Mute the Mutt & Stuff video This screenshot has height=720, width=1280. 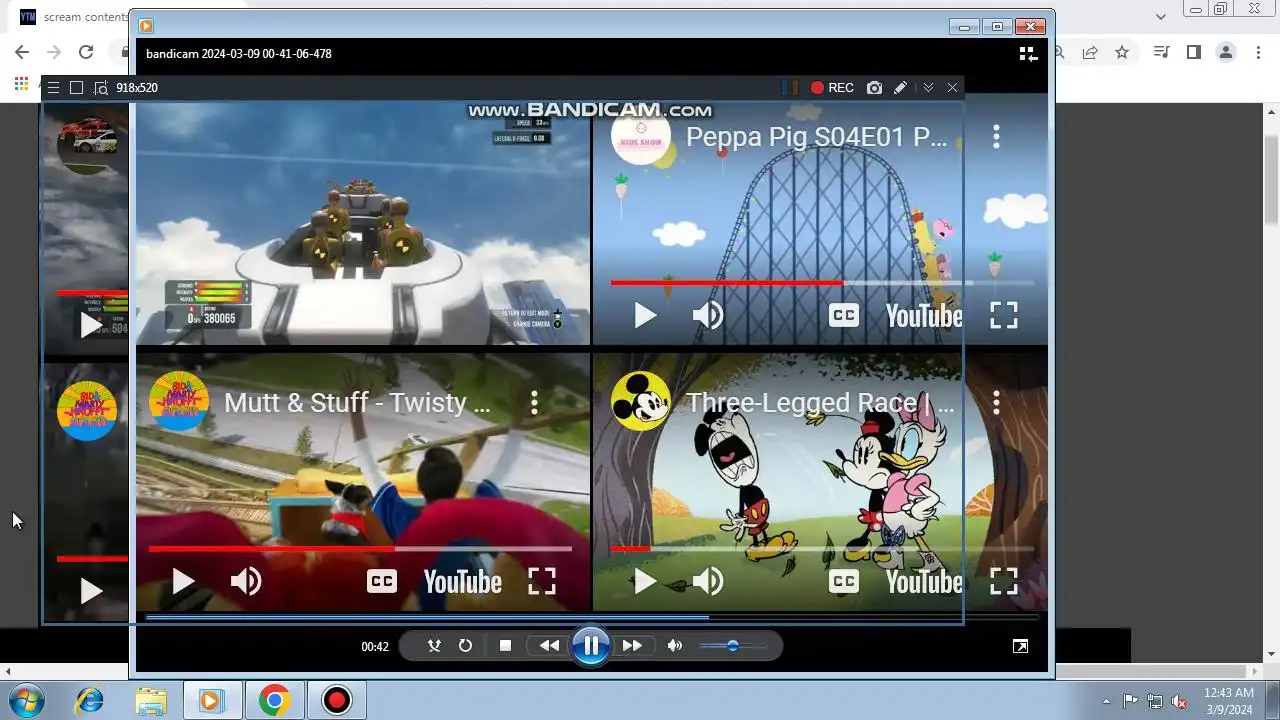tap(246, 582)
